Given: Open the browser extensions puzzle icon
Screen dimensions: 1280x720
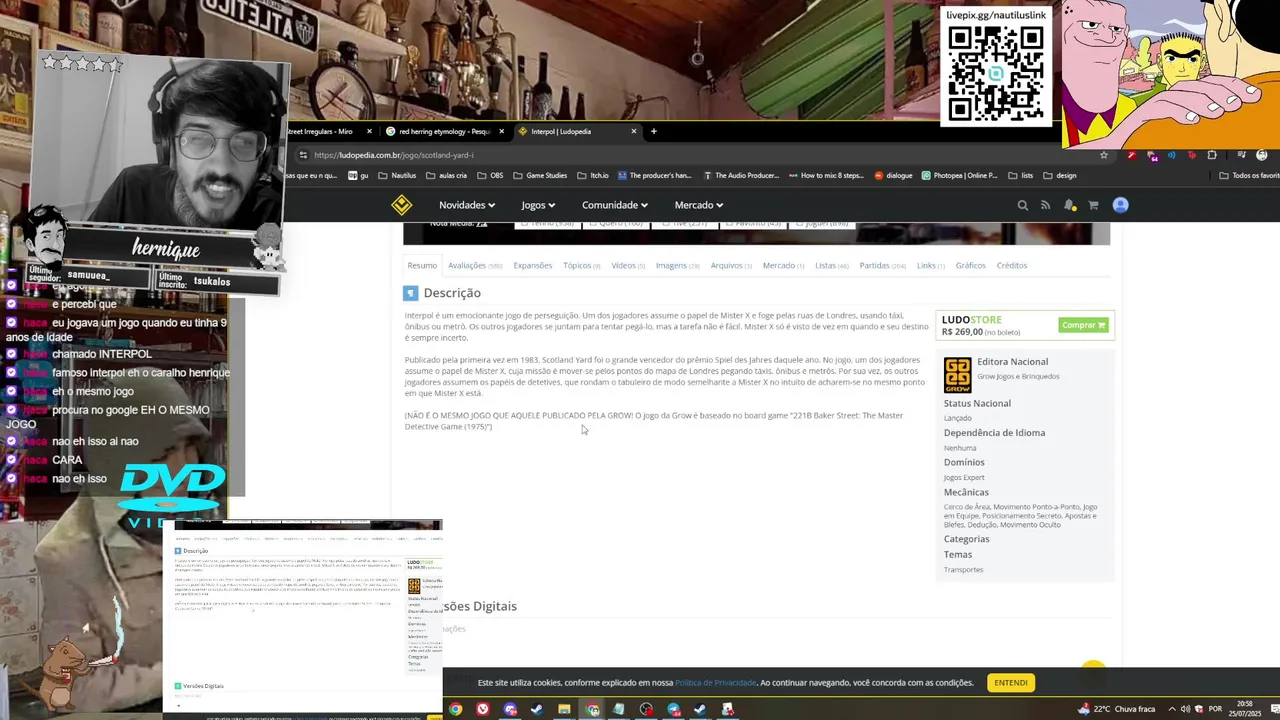Looking at the screenshot, I should pos(1212,155).
